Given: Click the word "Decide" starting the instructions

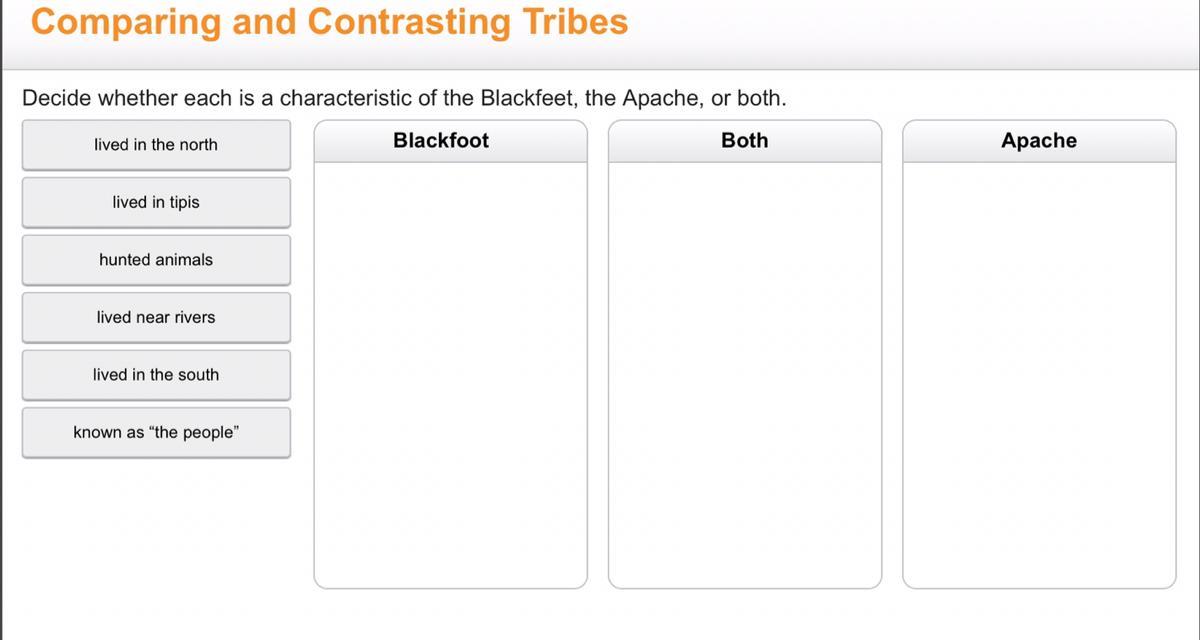Looking at the screenshot, I should click(x=57, y=98).
